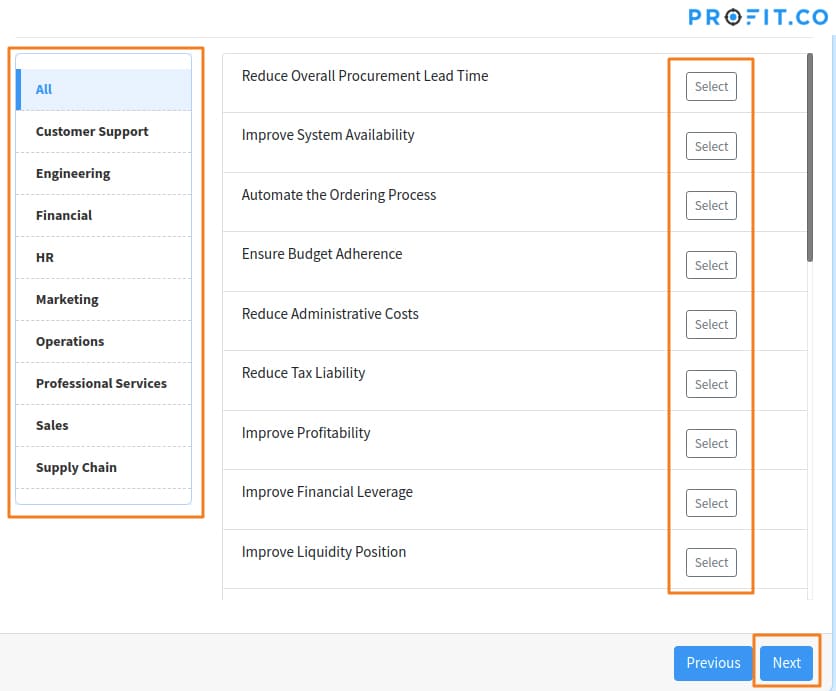Go back with the Previous button
This screenshot has height=691, width=836.
tap(713, 663)
